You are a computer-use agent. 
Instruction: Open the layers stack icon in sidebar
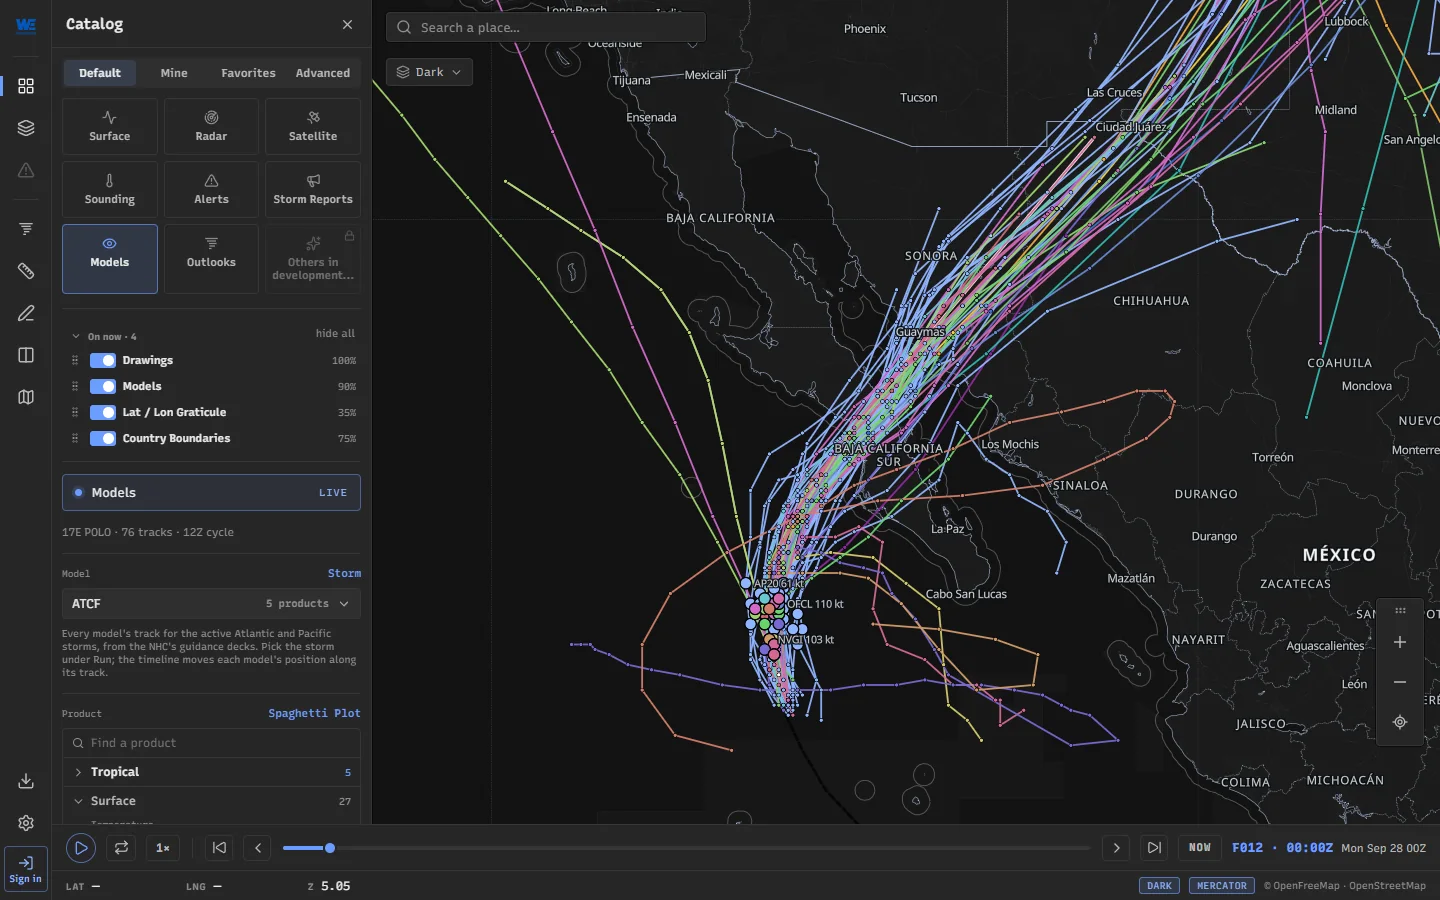click(26, 128)
